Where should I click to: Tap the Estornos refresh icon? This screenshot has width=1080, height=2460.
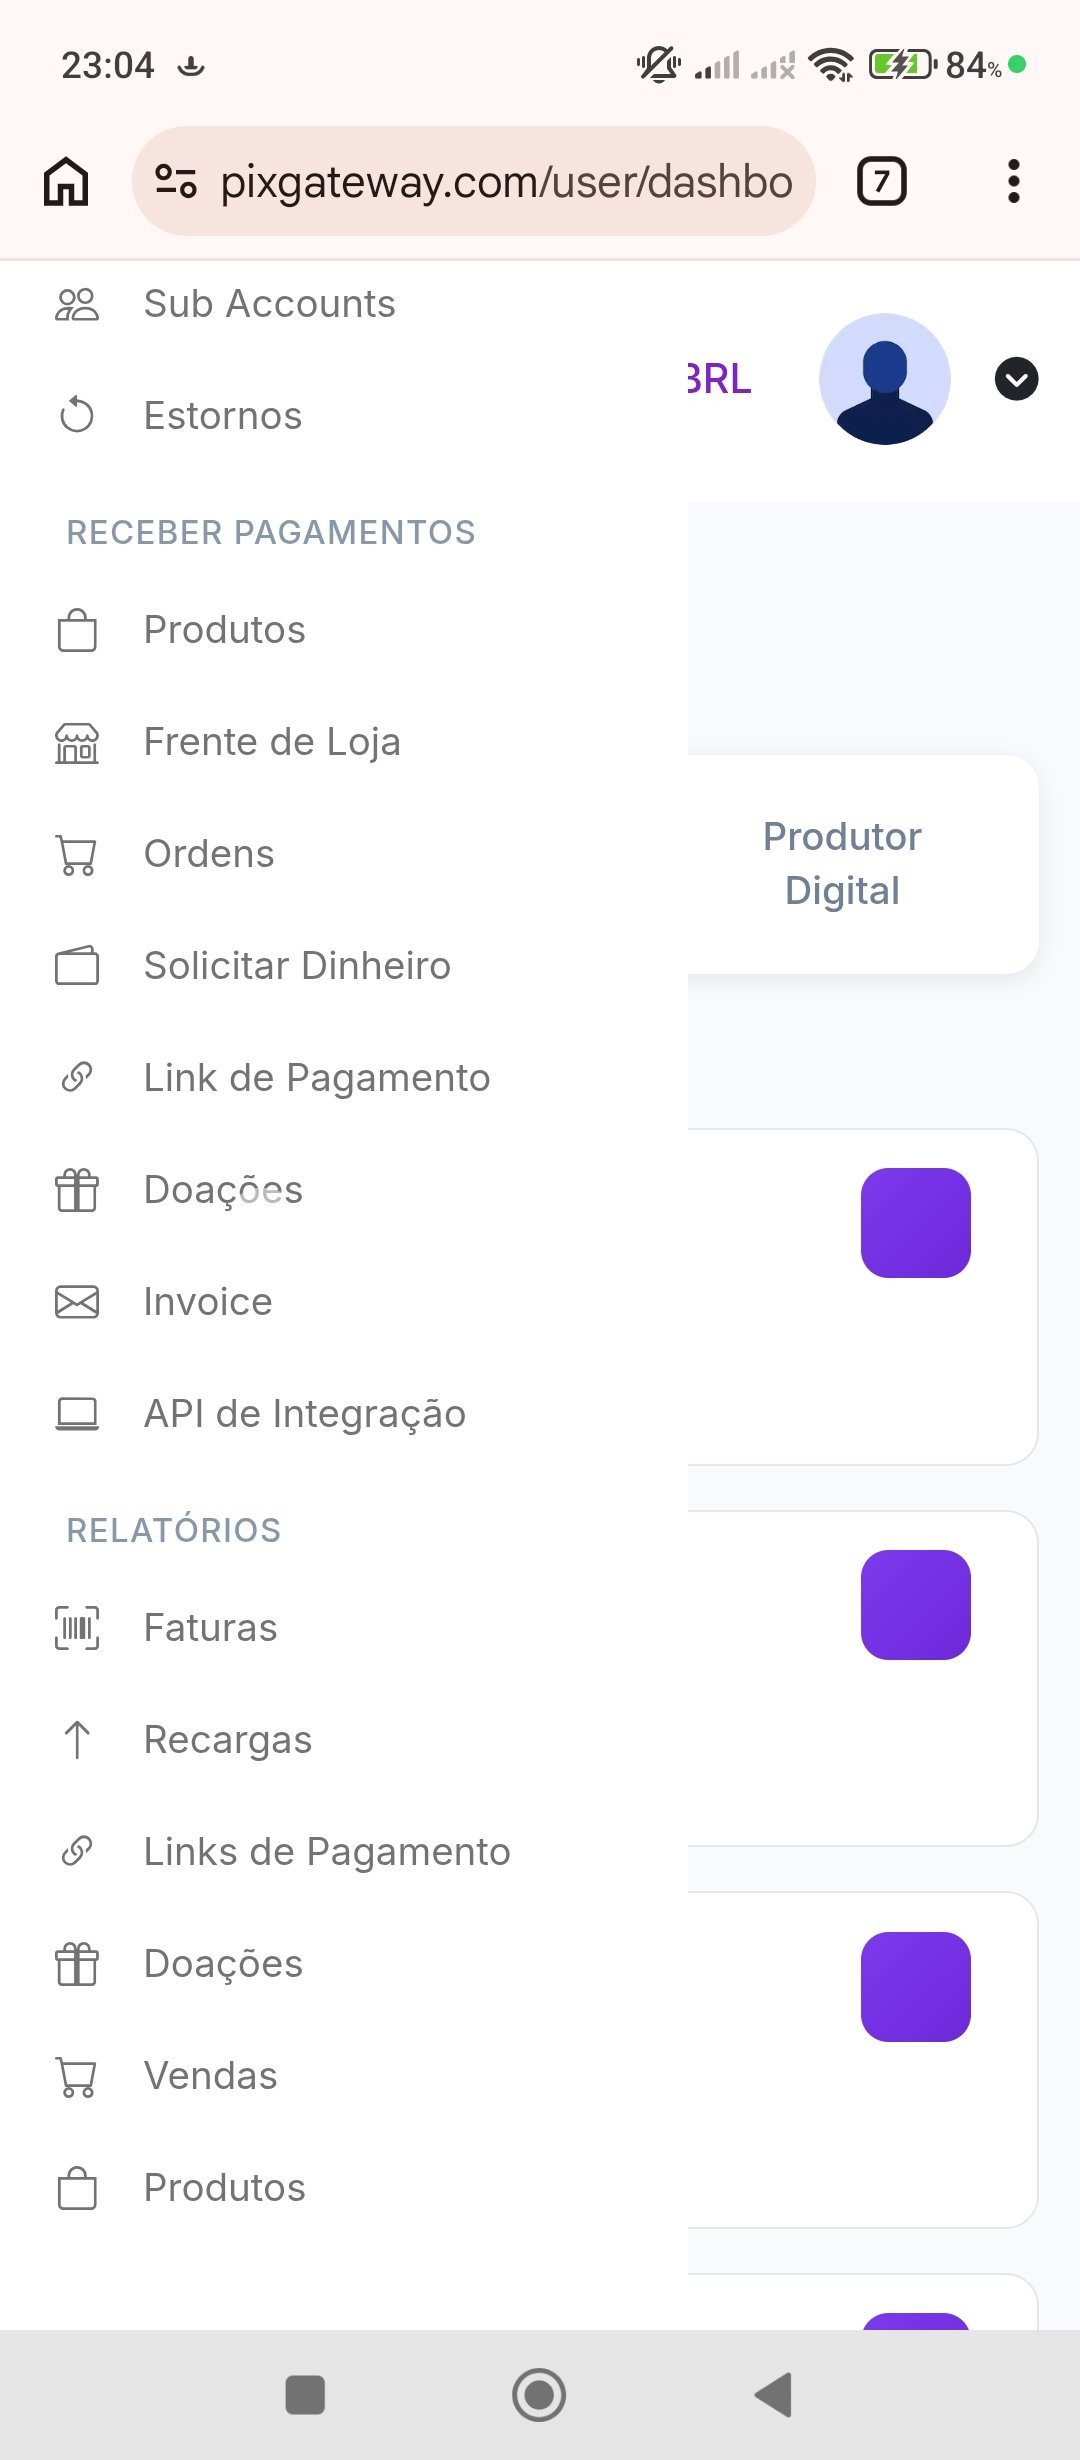click(x=77, y=415)
